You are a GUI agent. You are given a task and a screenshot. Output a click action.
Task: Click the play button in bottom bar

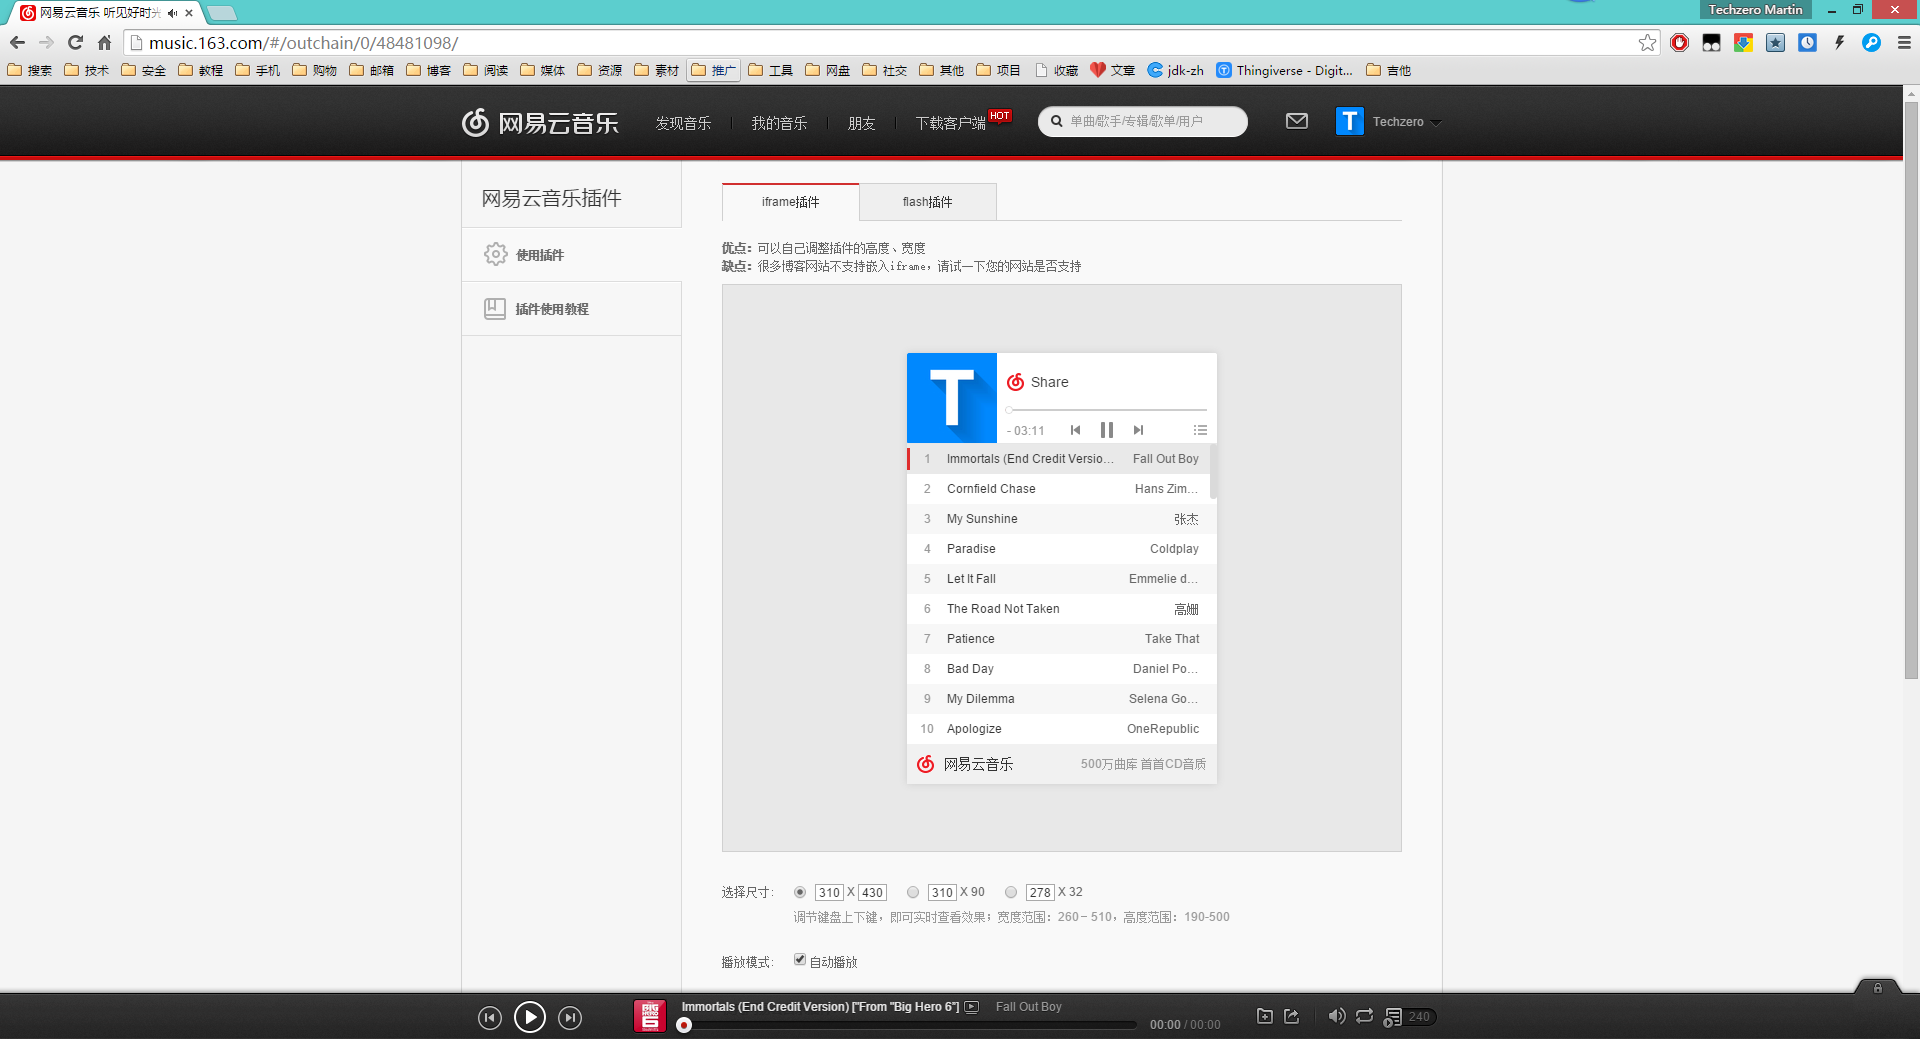[x=530, y=1017]
